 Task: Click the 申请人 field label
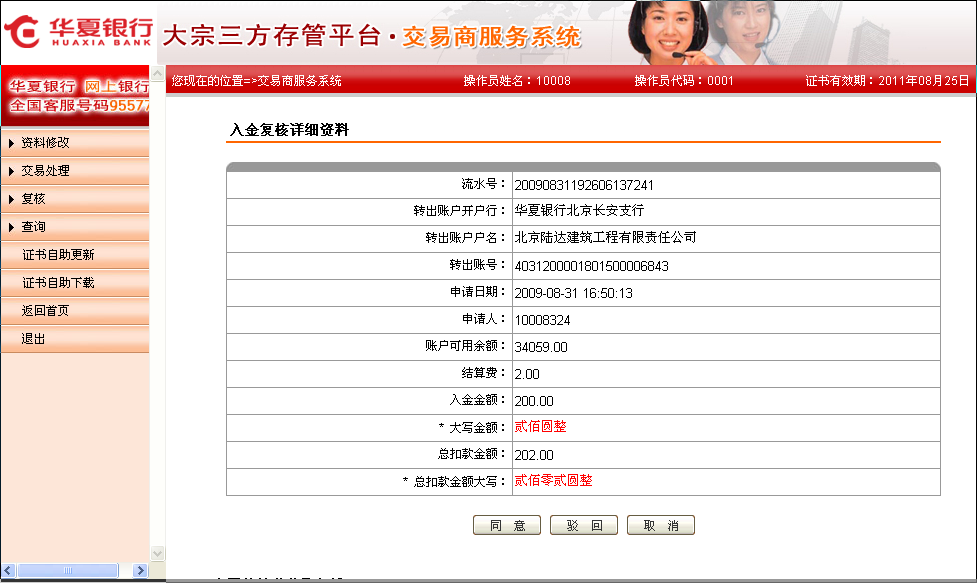pyautogui.click(x=483, y=320)
